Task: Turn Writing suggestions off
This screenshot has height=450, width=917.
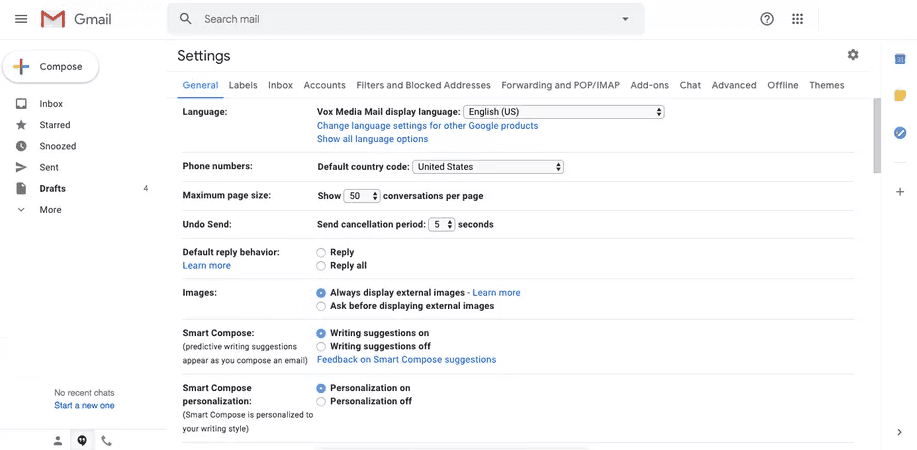Action: pos(321,346)
